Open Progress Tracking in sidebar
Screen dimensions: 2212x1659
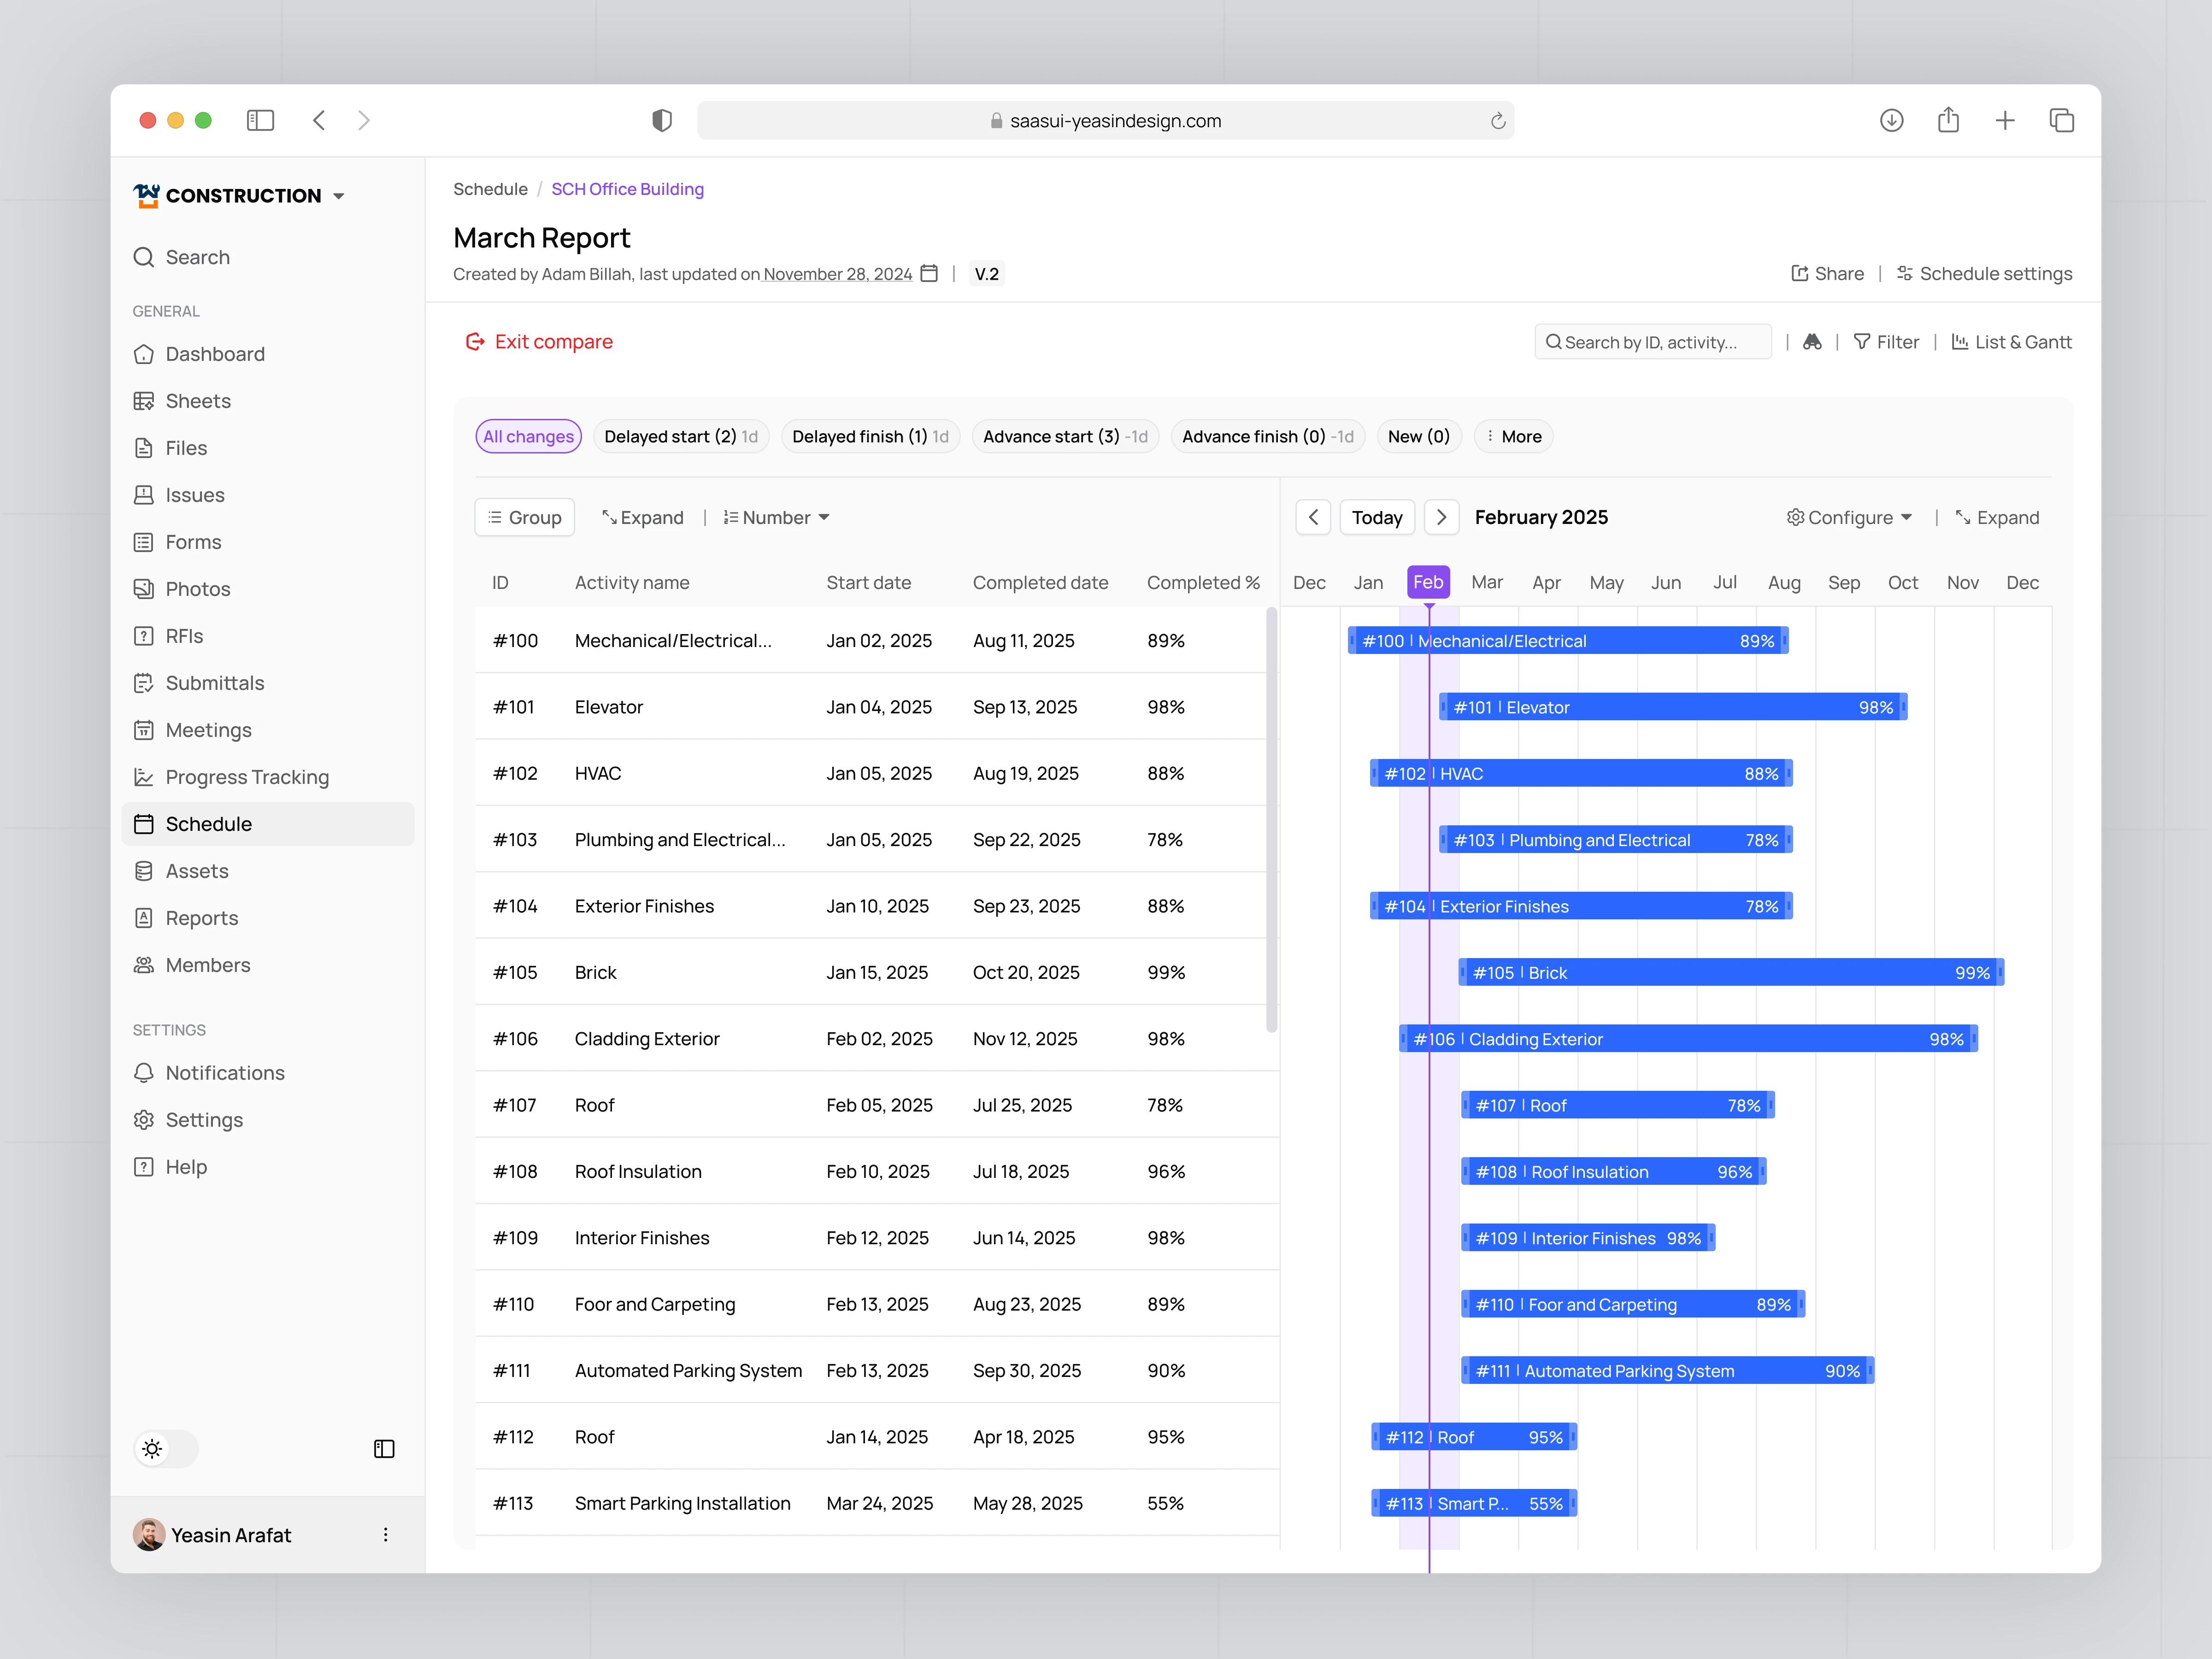click(268, 777)
